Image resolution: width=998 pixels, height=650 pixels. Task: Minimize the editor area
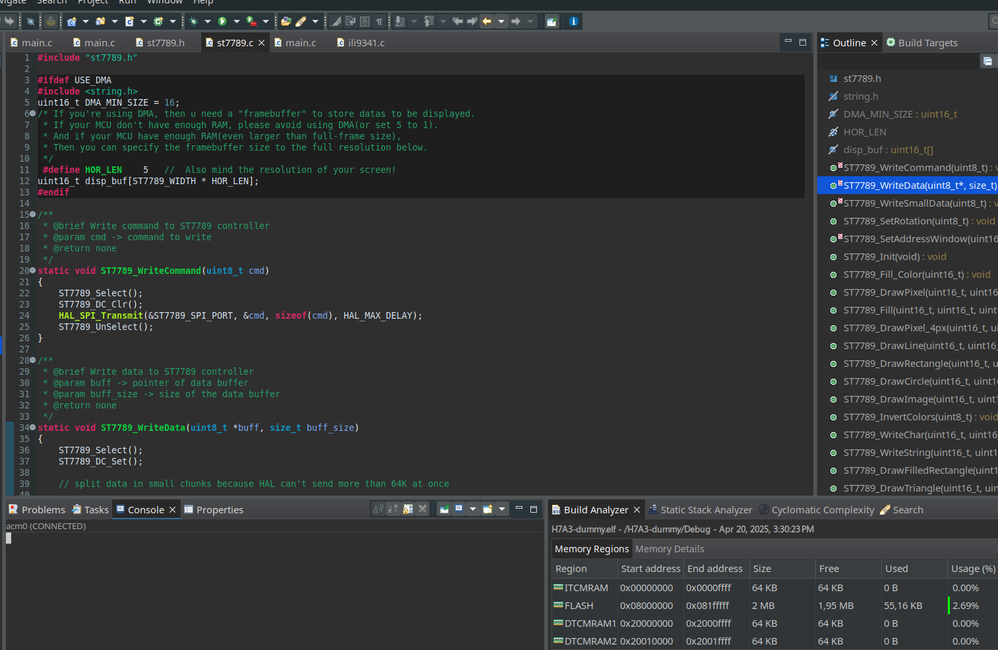pos(787,42)
